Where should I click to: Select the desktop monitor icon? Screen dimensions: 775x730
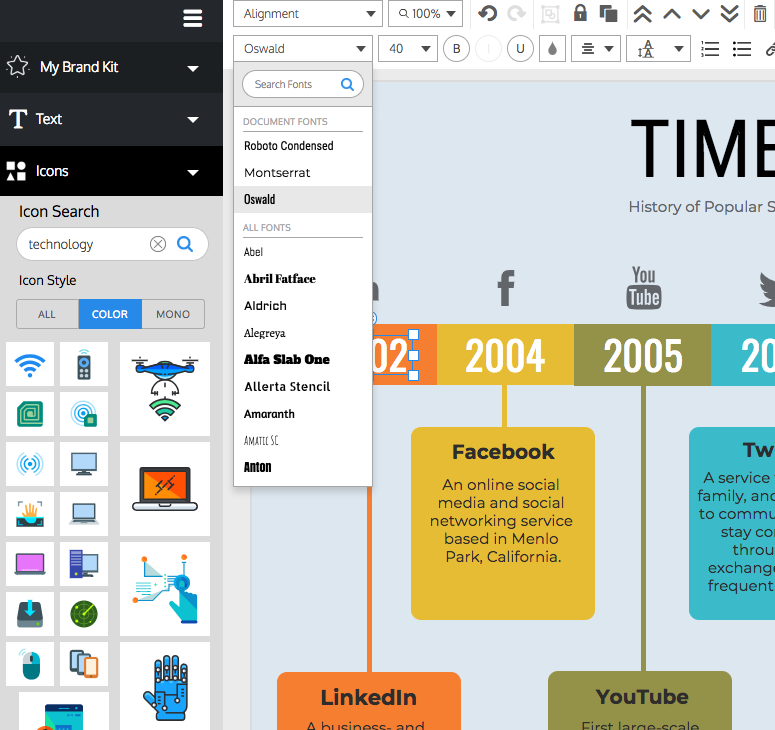tap(84, 464)
